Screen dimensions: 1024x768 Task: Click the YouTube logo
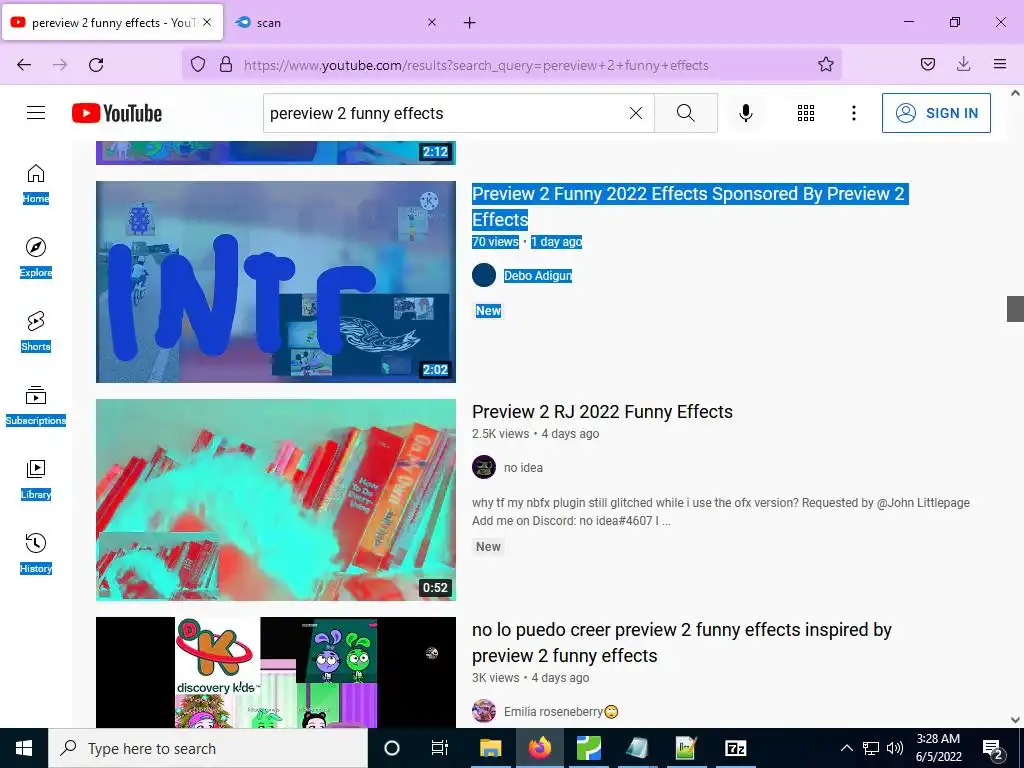click(x=117, y=113)
